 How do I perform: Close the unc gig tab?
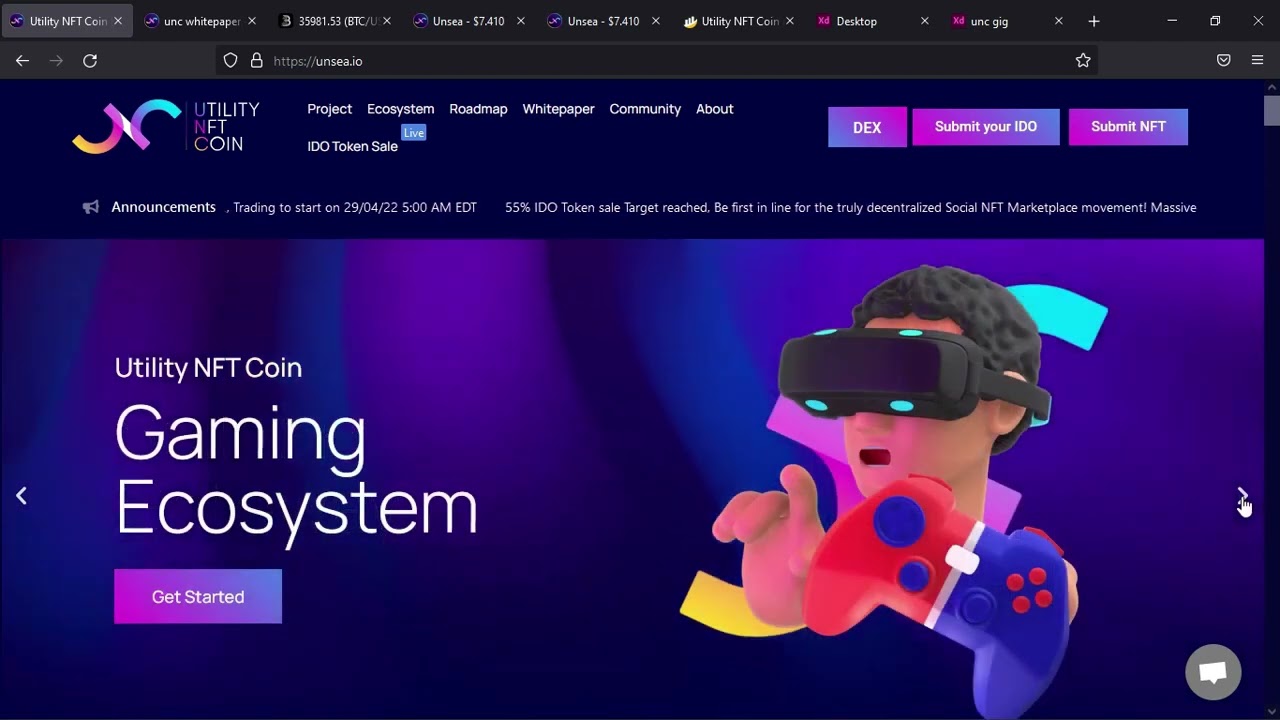[1059, 21]
